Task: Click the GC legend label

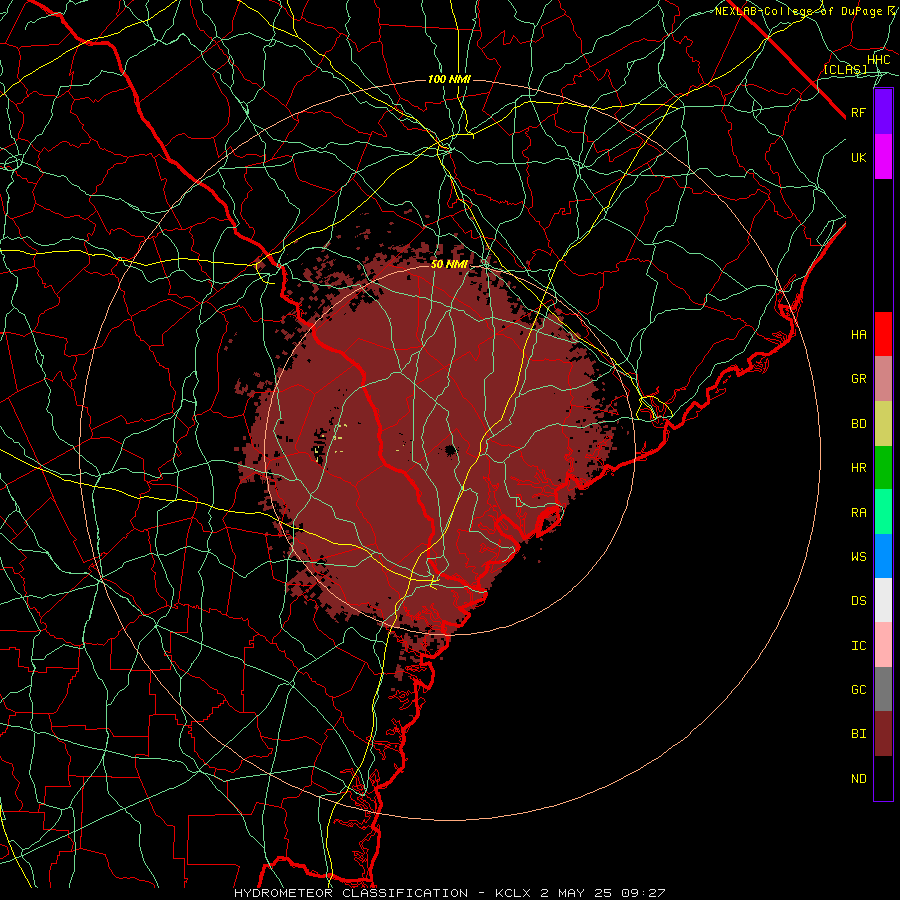Action: tap(858, 690)
